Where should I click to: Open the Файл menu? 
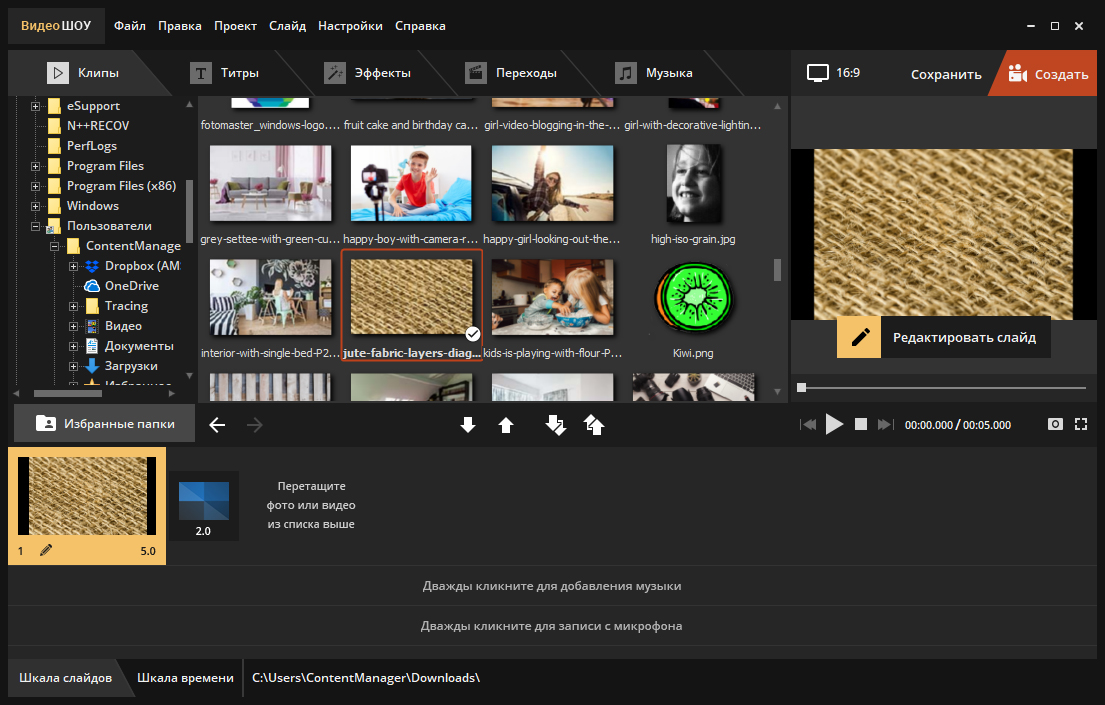coord(130,26)
